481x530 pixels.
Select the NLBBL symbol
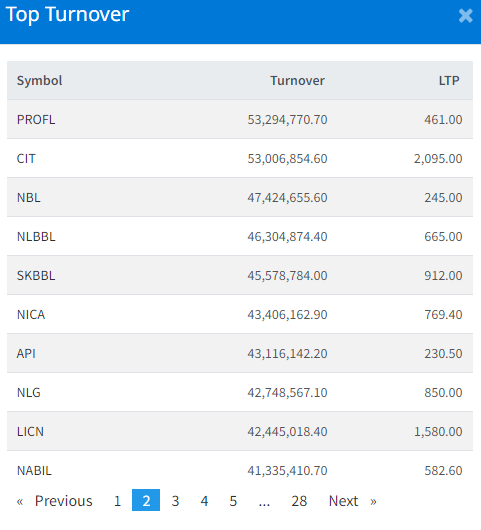coord(36,237)
